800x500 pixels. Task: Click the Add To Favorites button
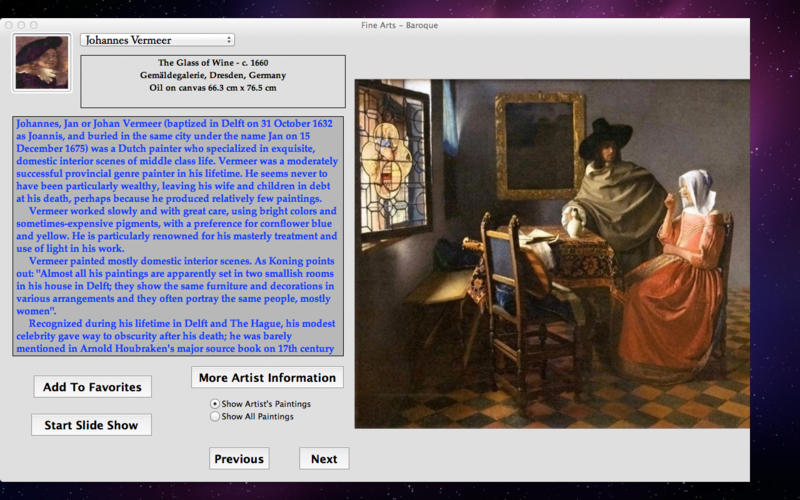coord(92,387)
